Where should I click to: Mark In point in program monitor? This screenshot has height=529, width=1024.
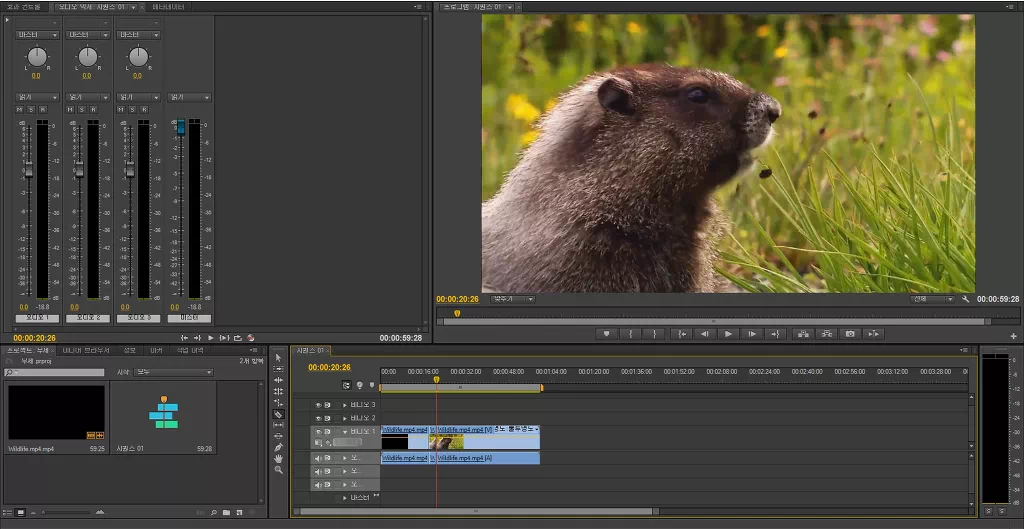[x=630, y=334]
